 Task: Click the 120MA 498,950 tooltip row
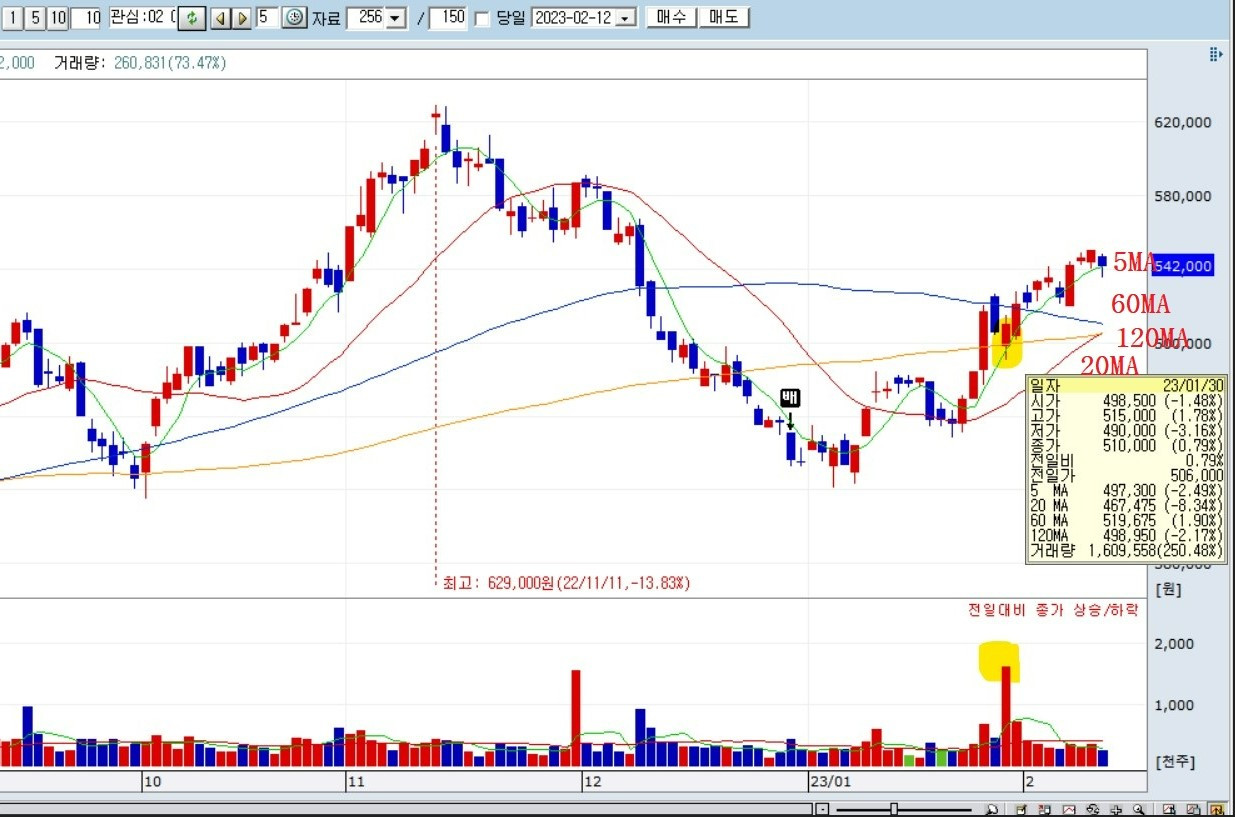1127,535
